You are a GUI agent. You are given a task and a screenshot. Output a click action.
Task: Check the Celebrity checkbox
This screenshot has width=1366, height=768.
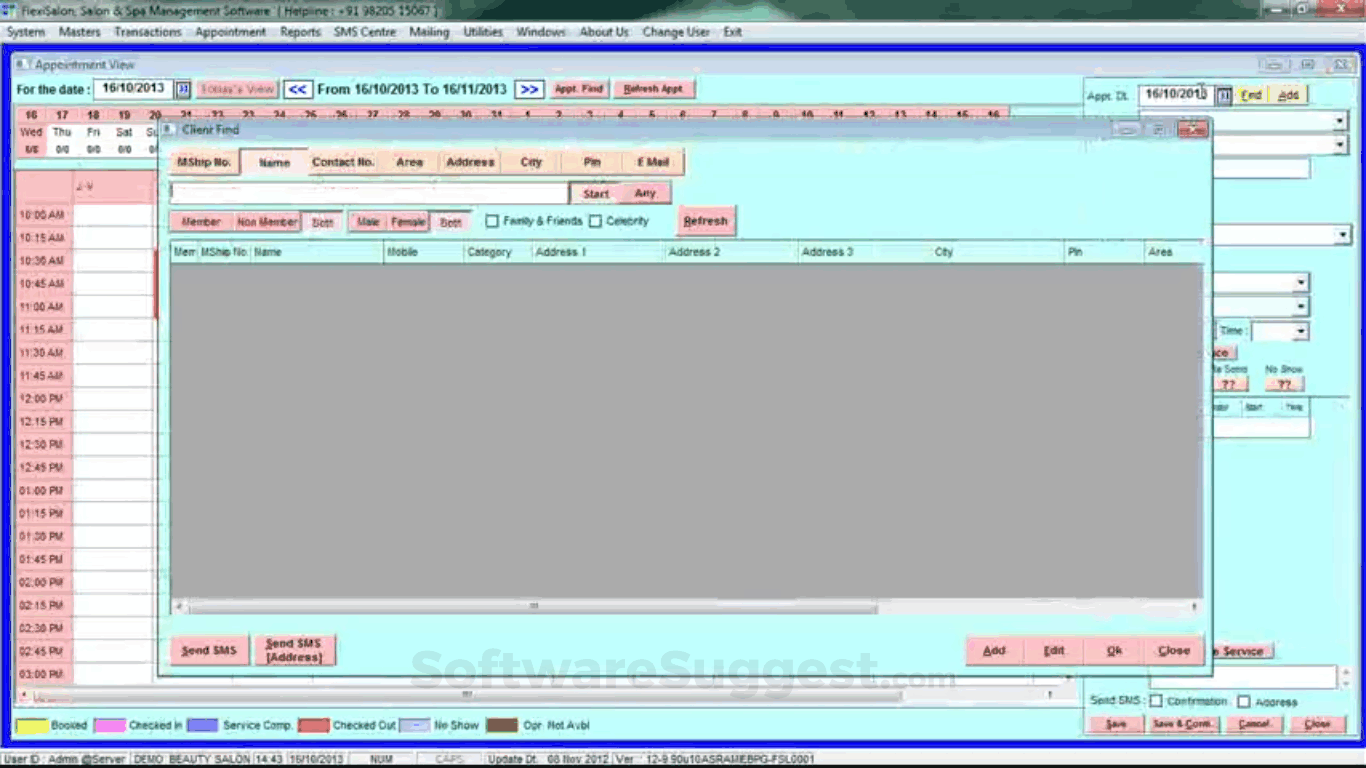[595, 221]
